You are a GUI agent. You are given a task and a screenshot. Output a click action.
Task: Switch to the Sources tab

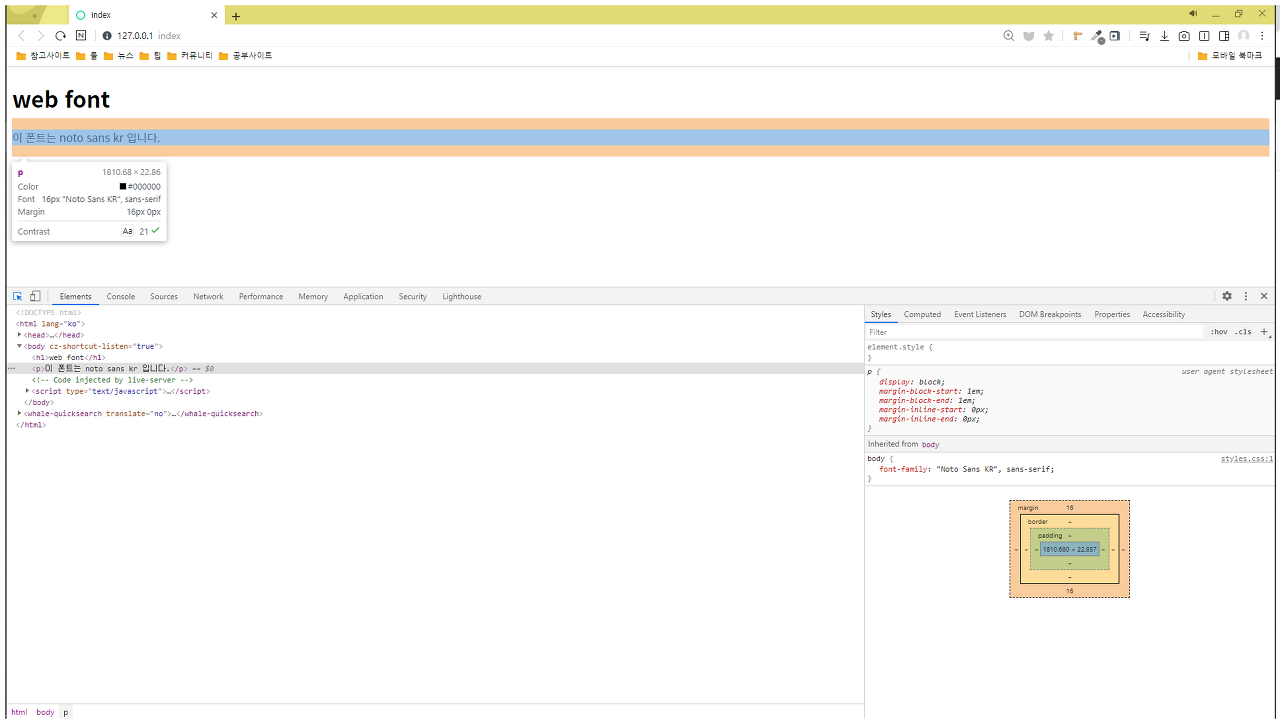pyautogui.click(x=164, y=296)
